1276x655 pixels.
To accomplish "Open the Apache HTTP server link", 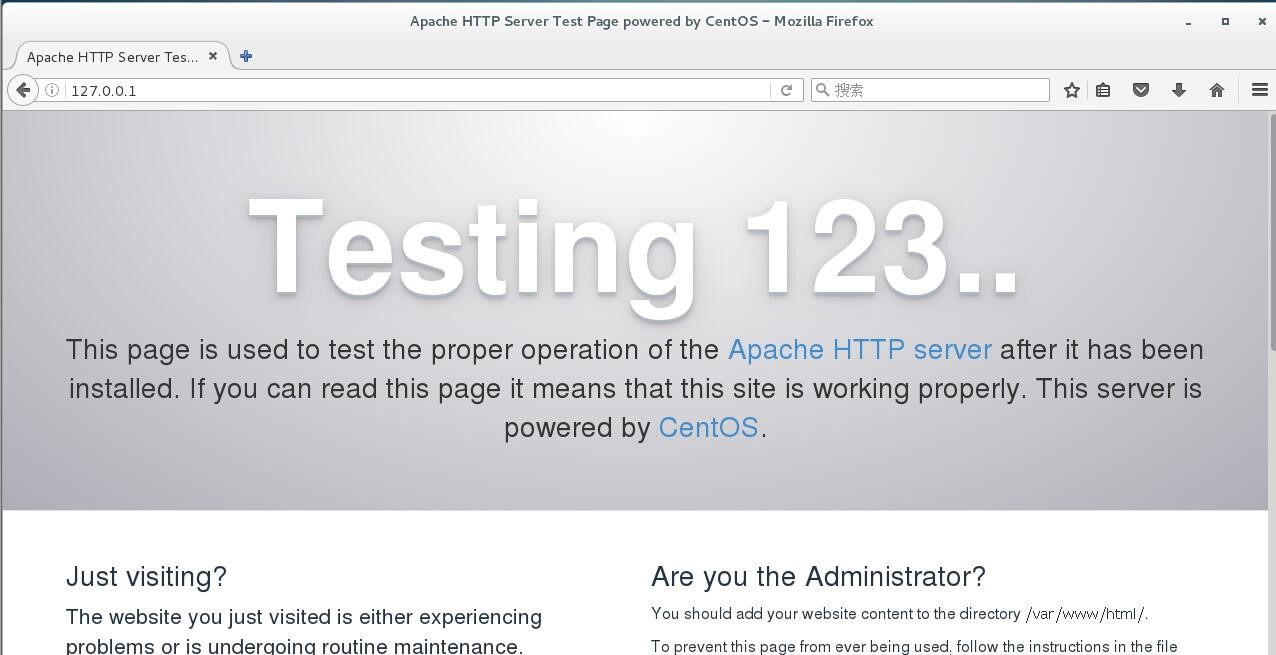I will coord(860,350).
